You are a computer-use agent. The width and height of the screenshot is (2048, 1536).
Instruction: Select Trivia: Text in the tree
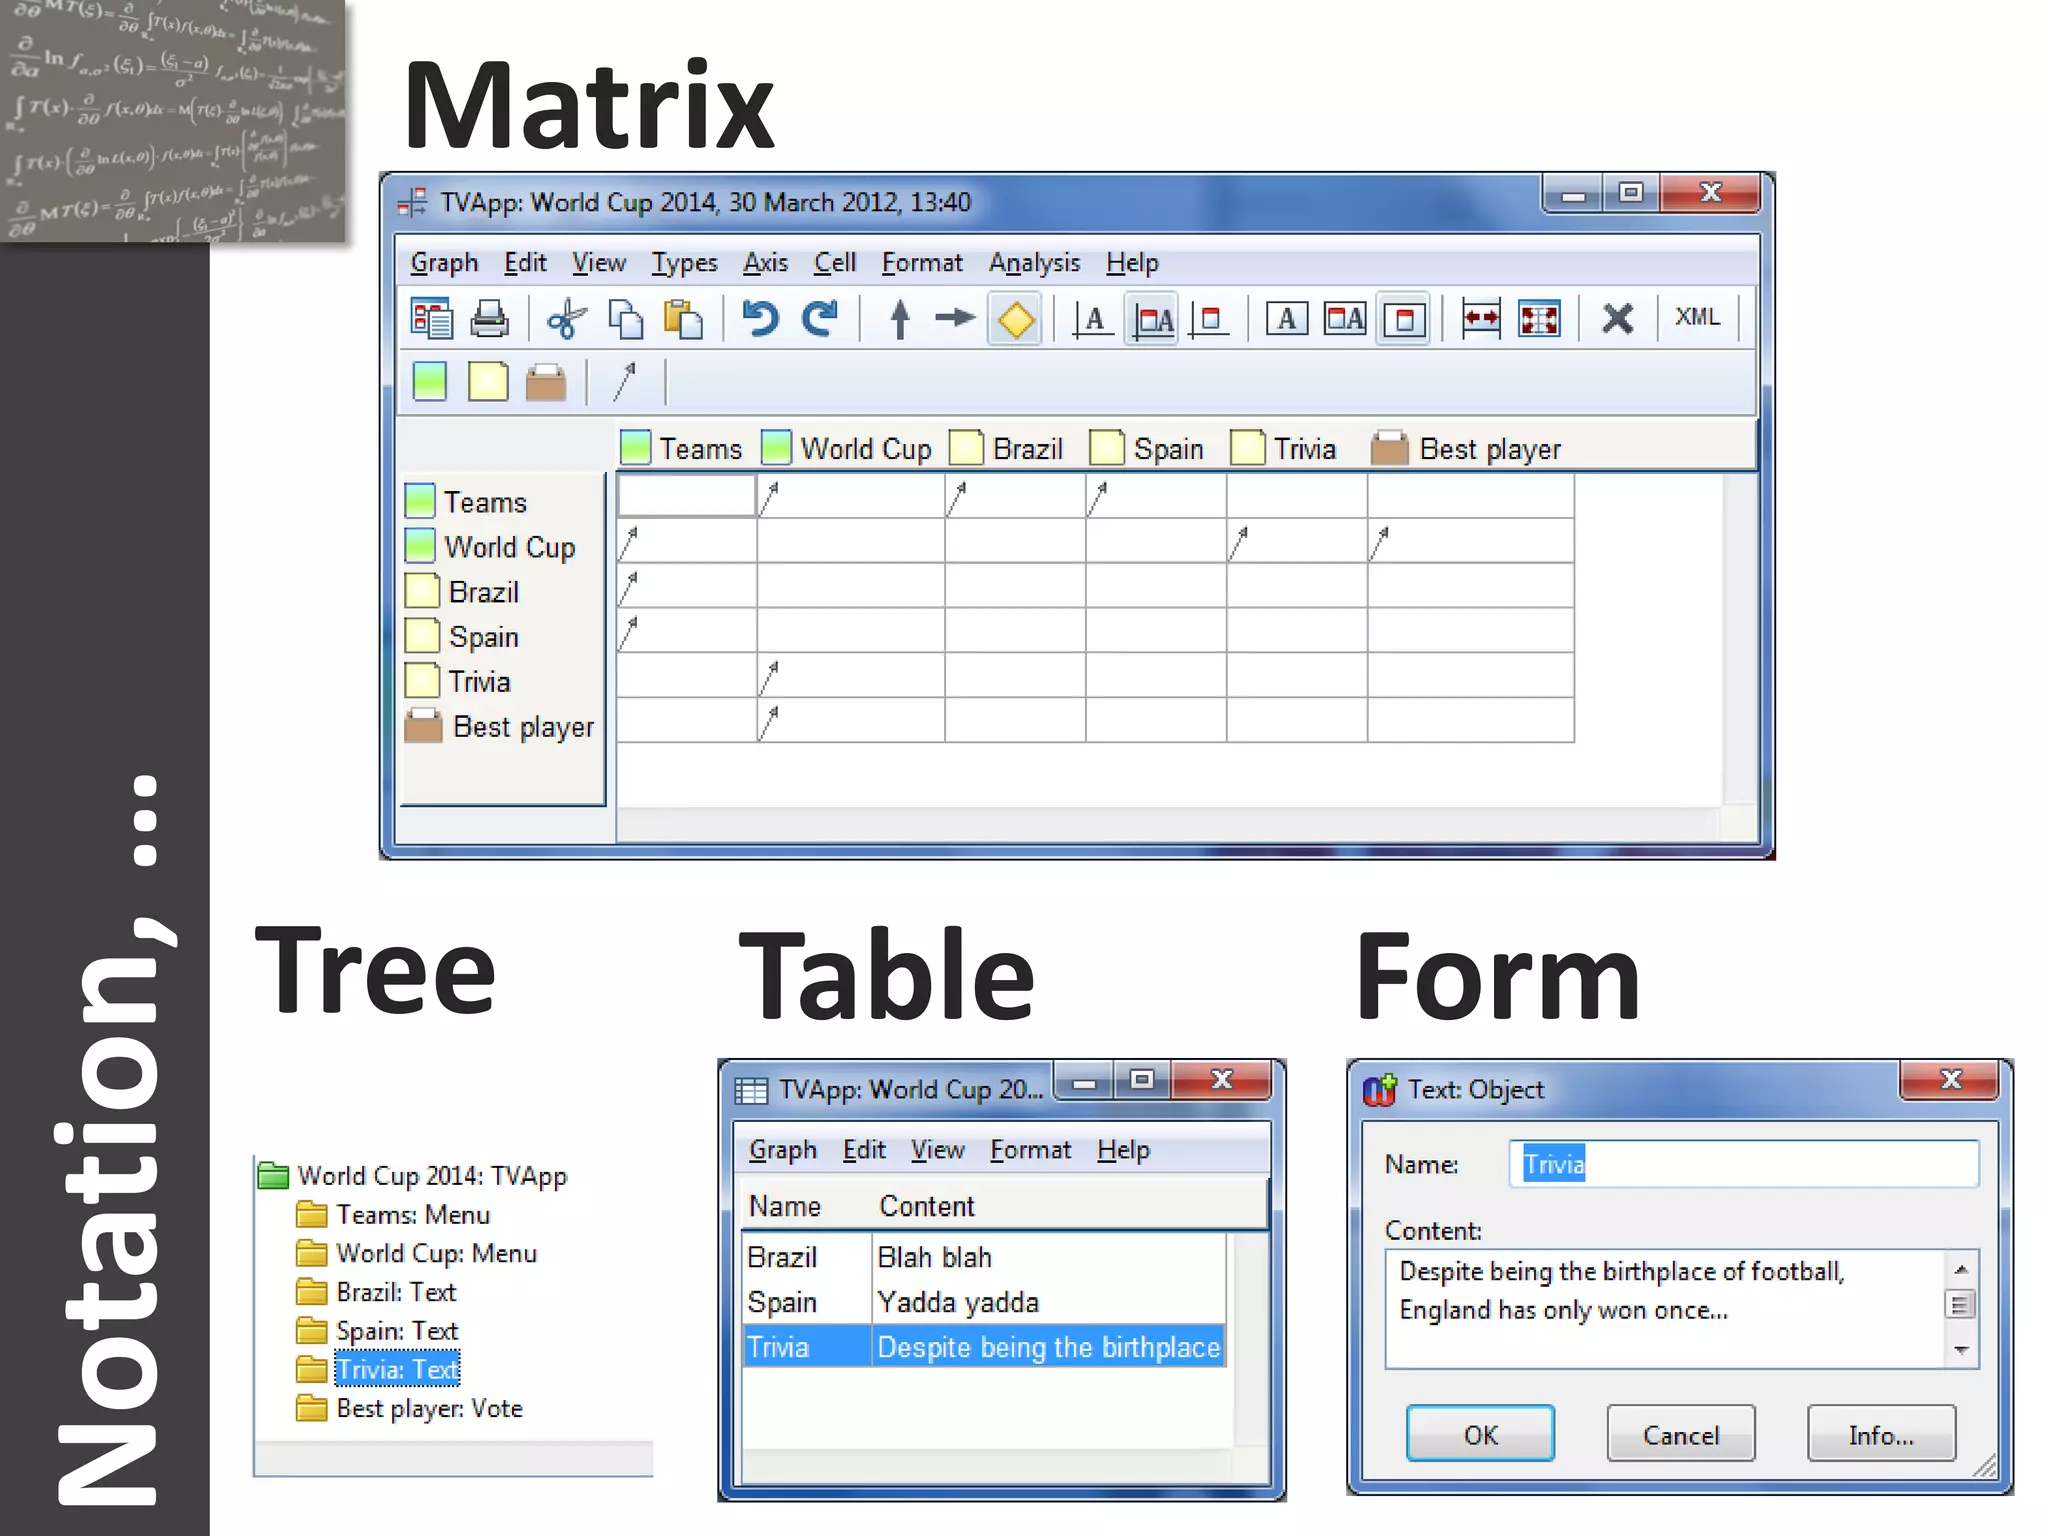click(x=378, y=1370)
